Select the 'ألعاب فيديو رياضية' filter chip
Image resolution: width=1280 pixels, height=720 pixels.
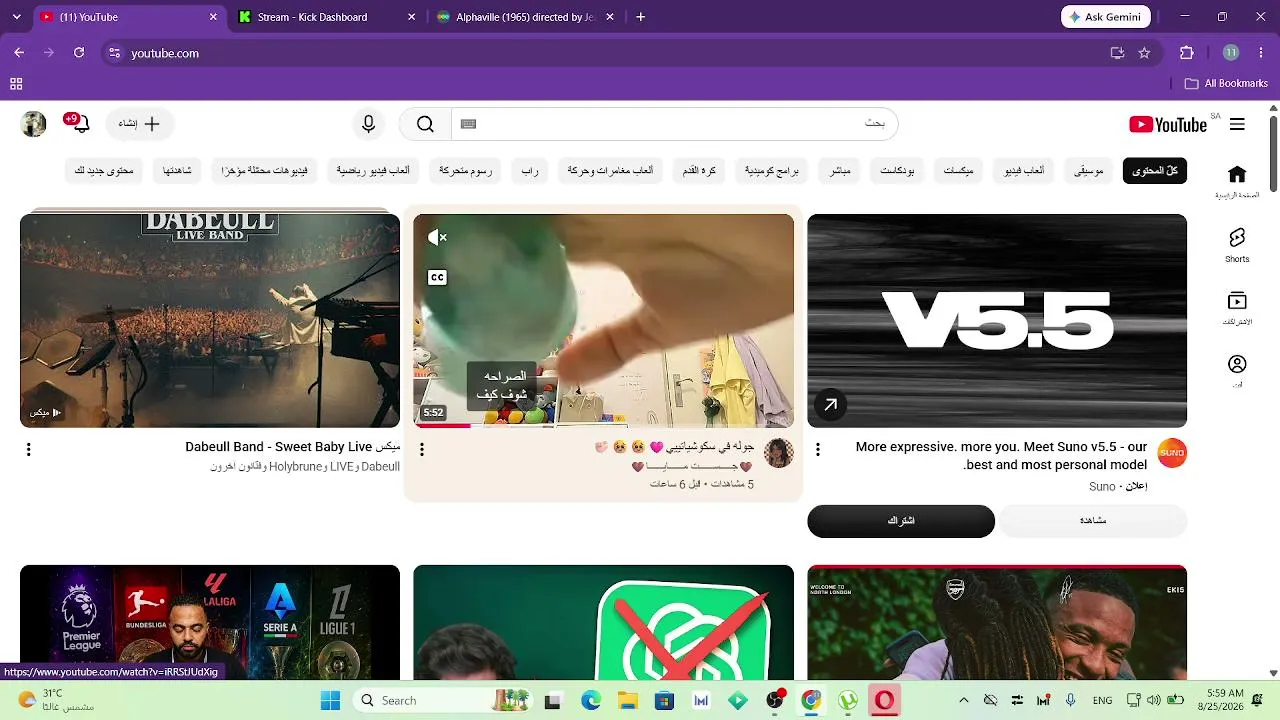coord(373,171)
